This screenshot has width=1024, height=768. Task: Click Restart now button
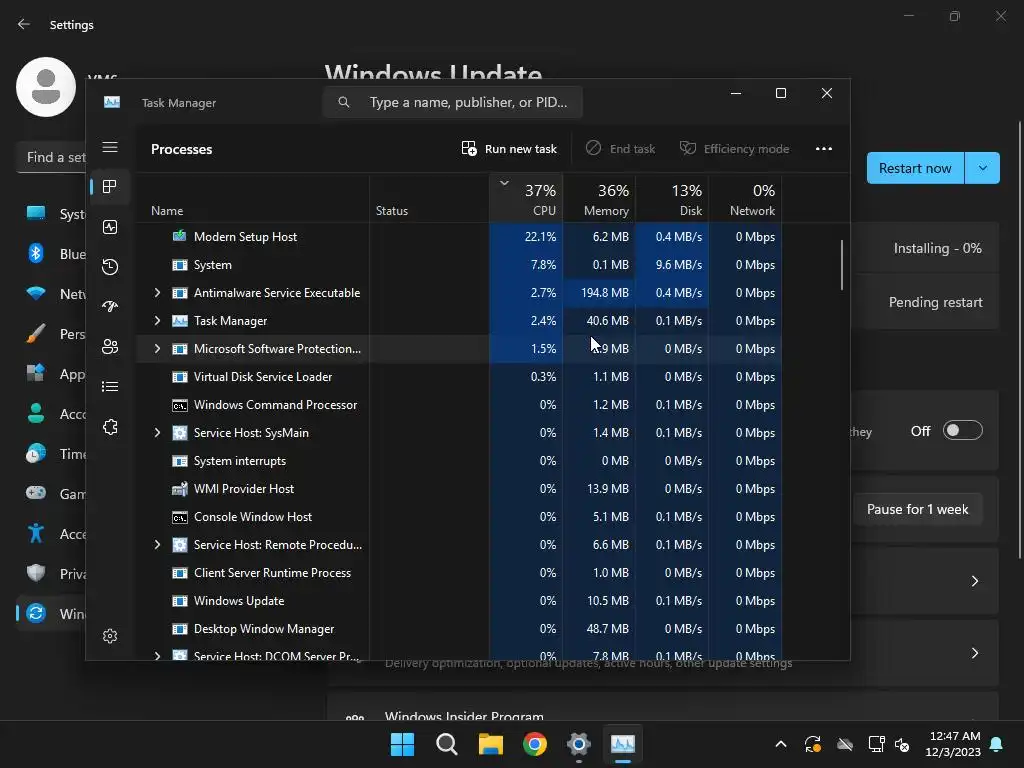click(915, 168)
